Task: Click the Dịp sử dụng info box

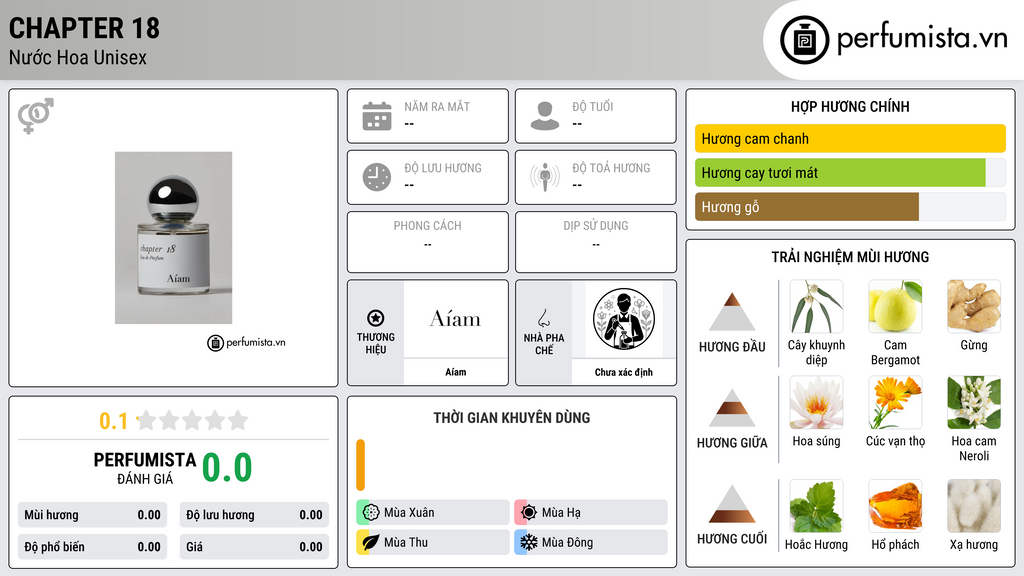Action: [x=596, y=242]
